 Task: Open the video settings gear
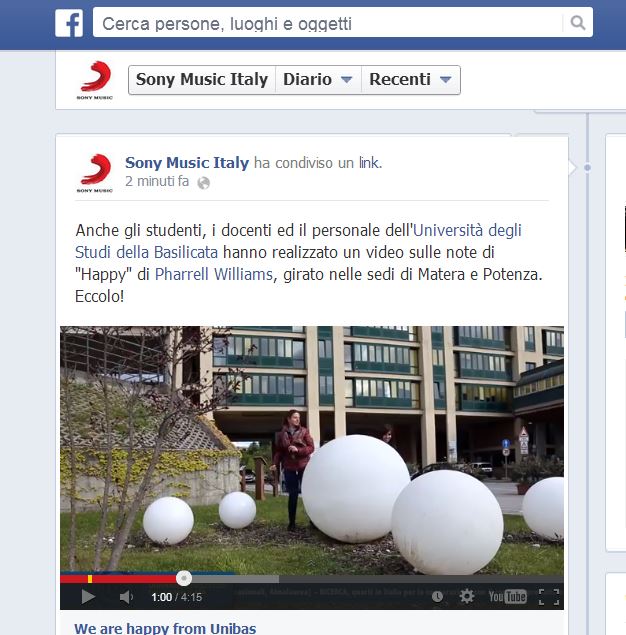pos(467,596)
